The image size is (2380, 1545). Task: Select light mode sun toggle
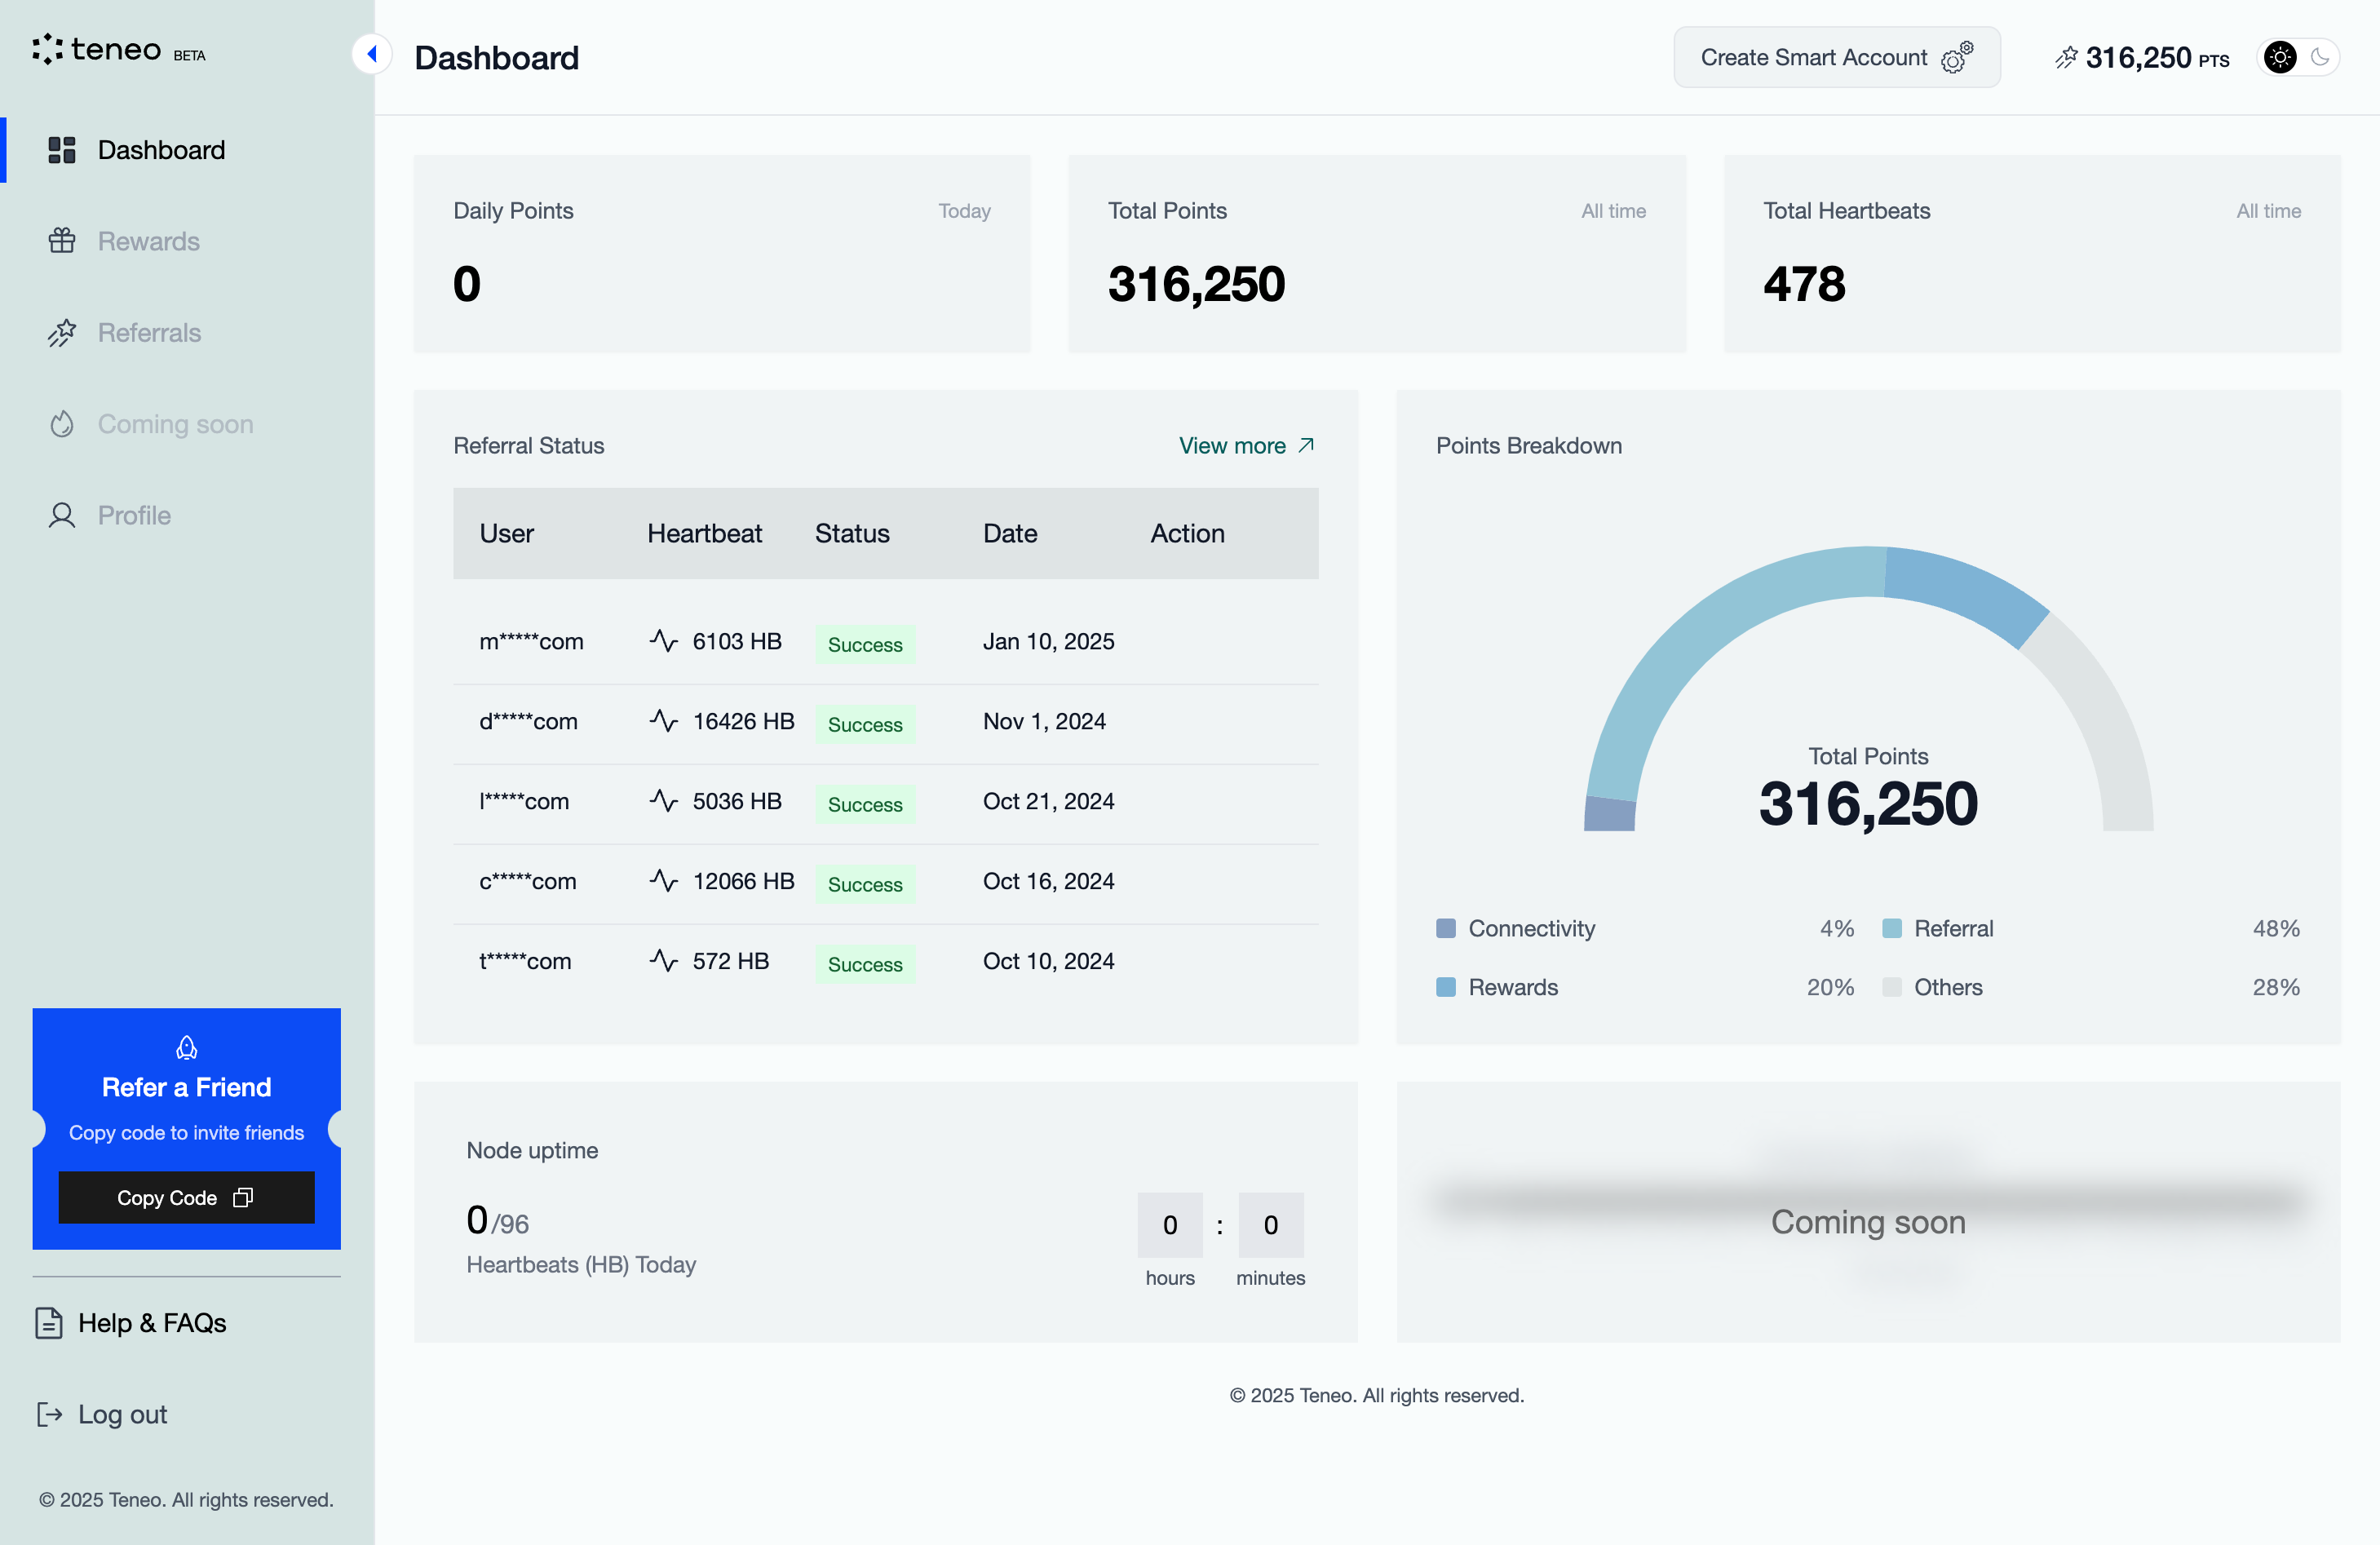2280,58
